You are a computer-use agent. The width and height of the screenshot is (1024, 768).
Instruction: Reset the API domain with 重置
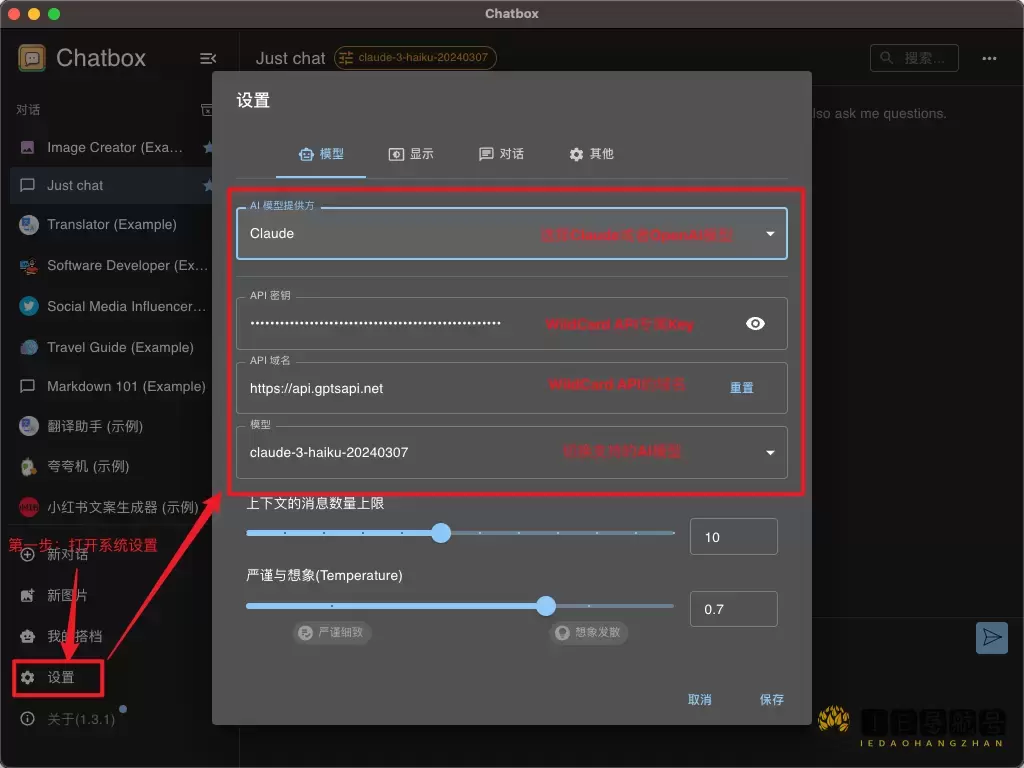741,389
